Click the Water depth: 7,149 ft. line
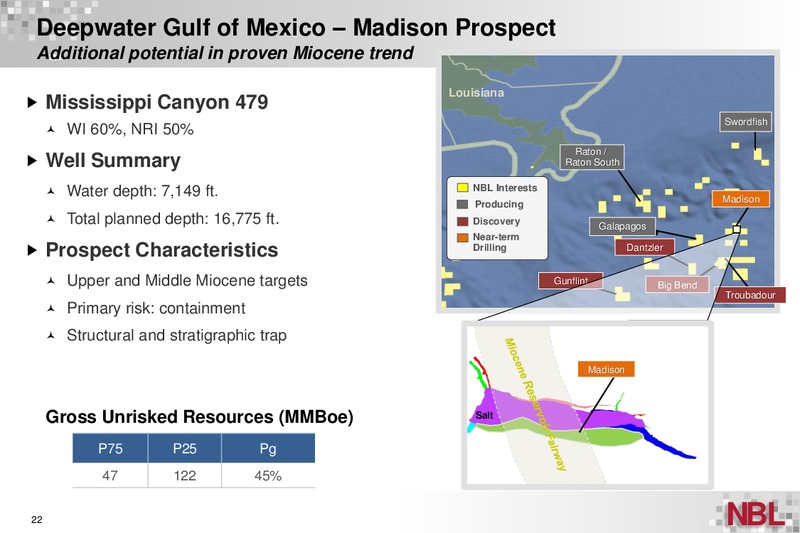800x533 pixels. point(142,191)
